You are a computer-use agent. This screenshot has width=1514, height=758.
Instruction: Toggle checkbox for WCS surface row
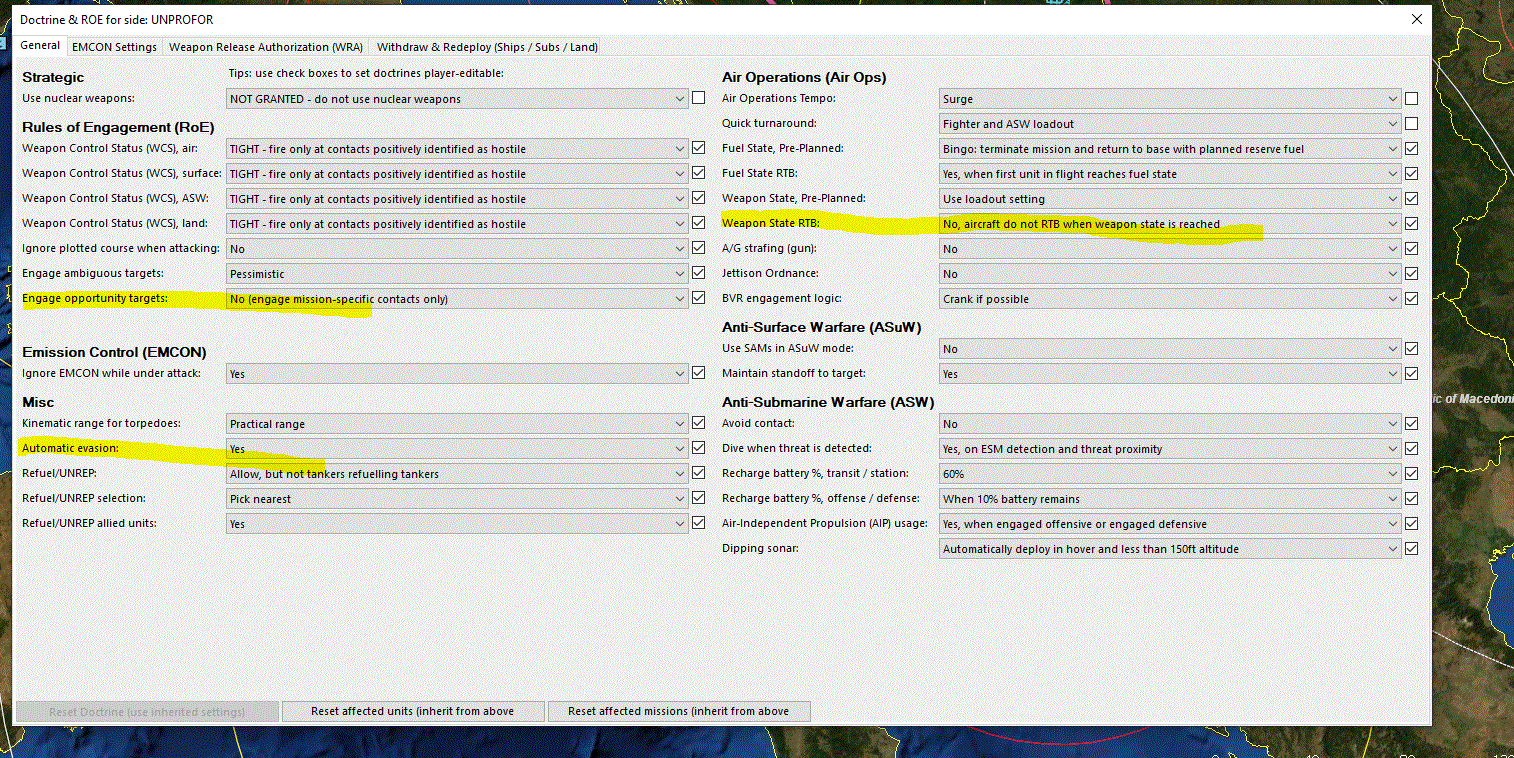click(698, 173)
